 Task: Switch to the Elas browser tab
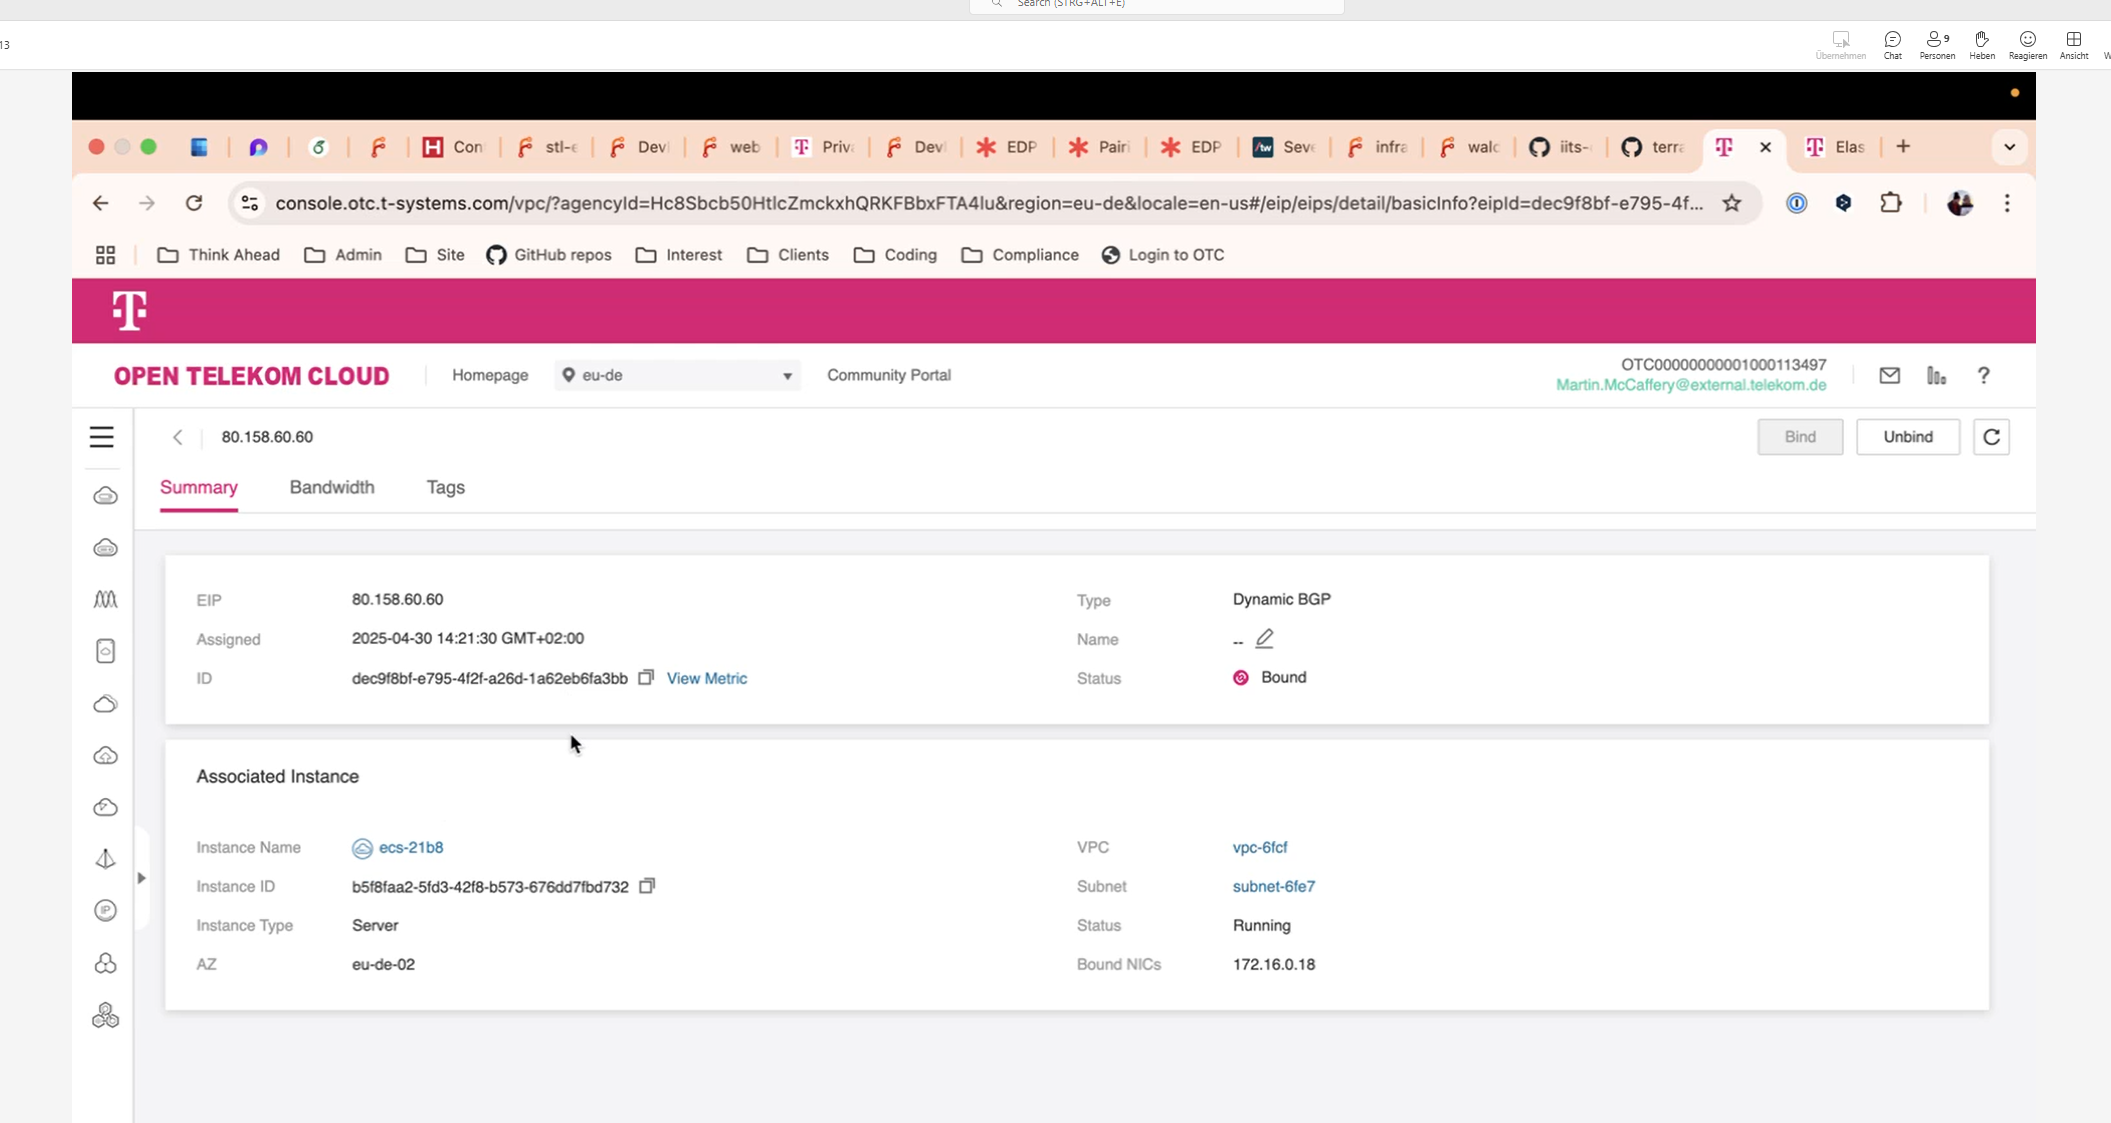click(x=1835, y=147)
